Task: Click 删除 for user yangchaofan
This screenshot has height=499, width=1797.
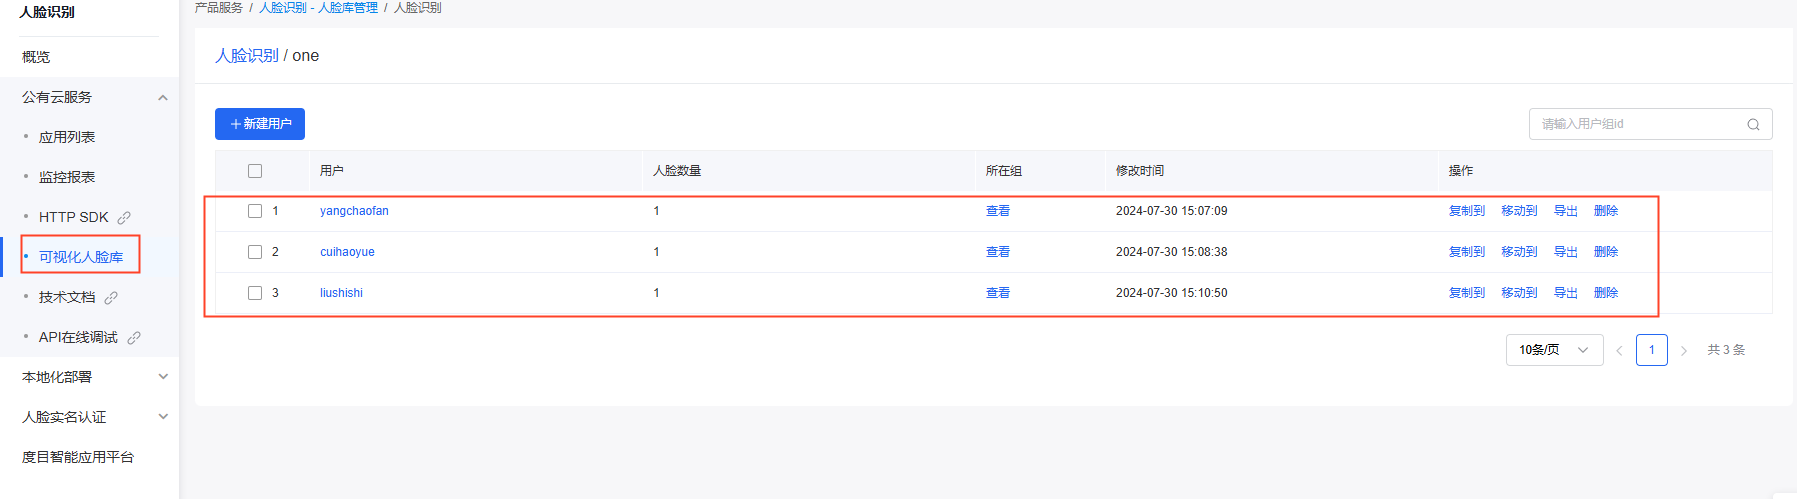Action: (1605, 211)
